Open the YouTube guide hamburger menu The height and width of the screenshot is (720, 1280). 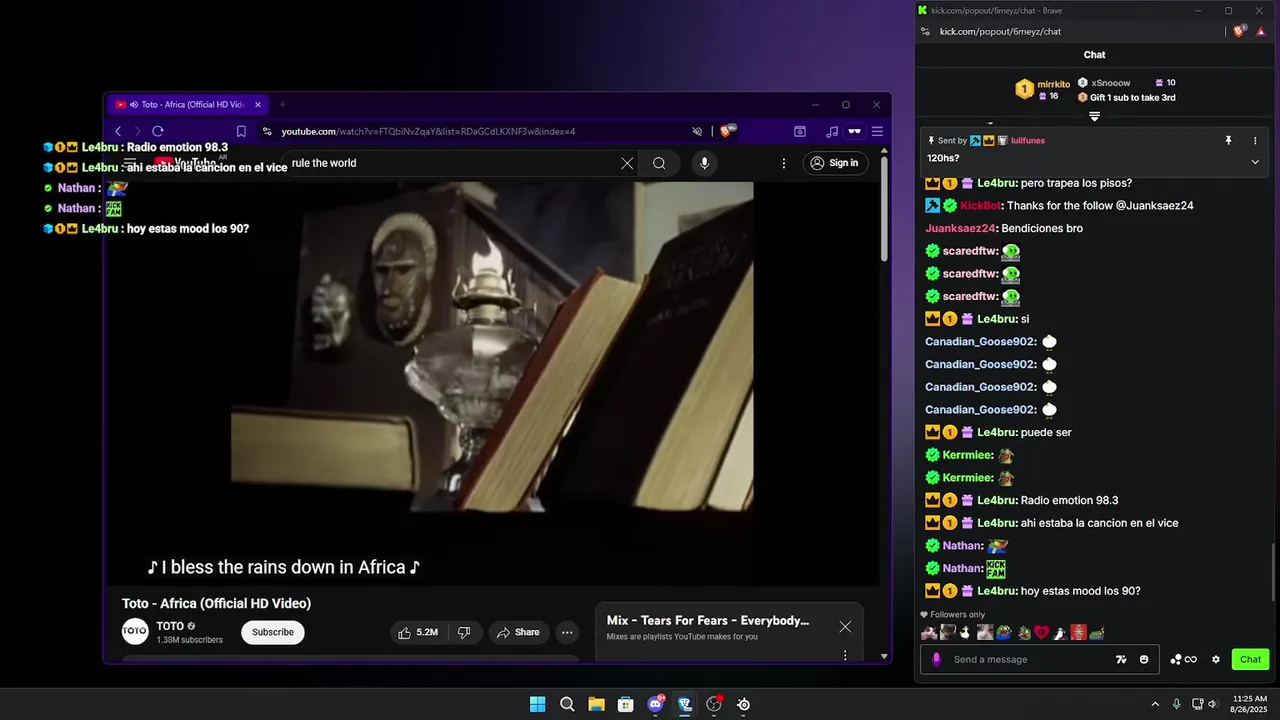pyautogui.click(x=130, y=163)
